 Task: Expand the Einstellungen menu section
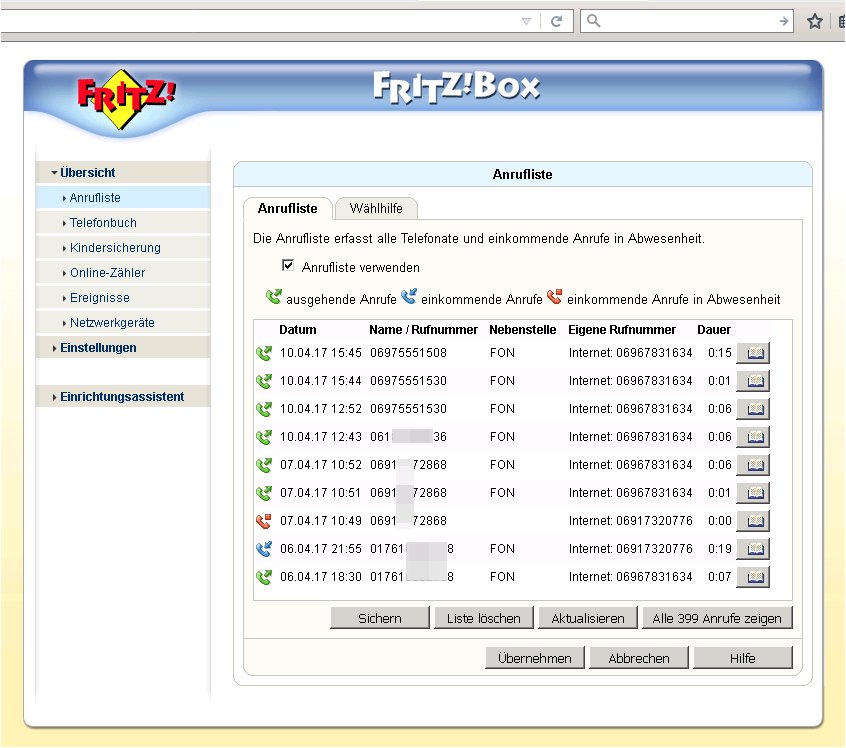(122, 348)
